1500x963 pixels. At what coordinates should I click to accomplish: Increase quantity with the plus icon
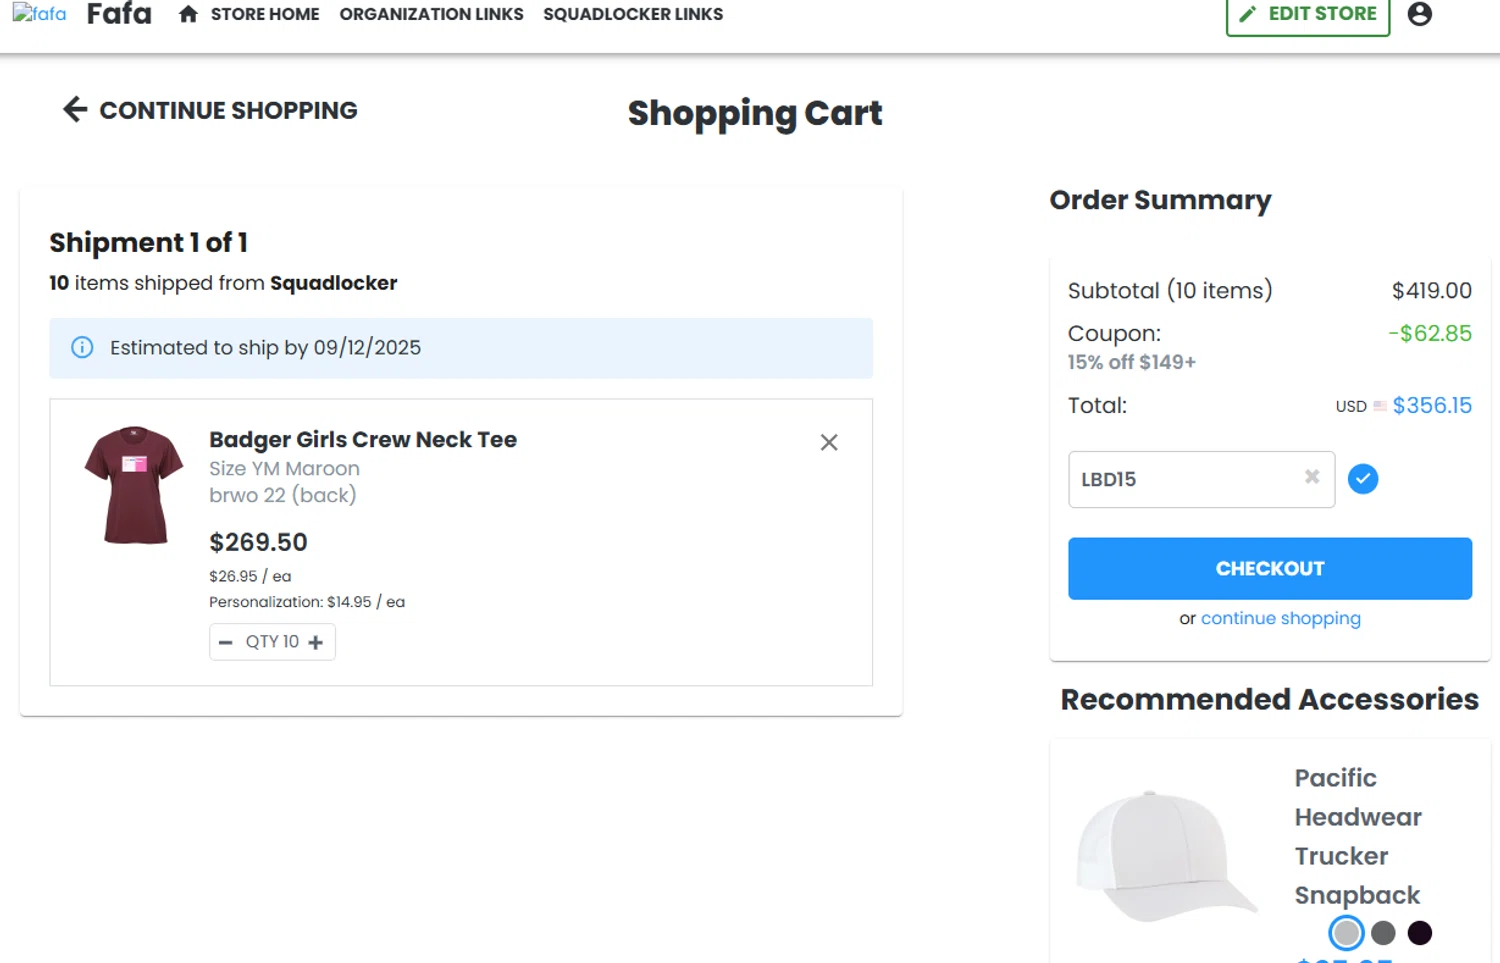pyautogui.click(x=316, y=642)
